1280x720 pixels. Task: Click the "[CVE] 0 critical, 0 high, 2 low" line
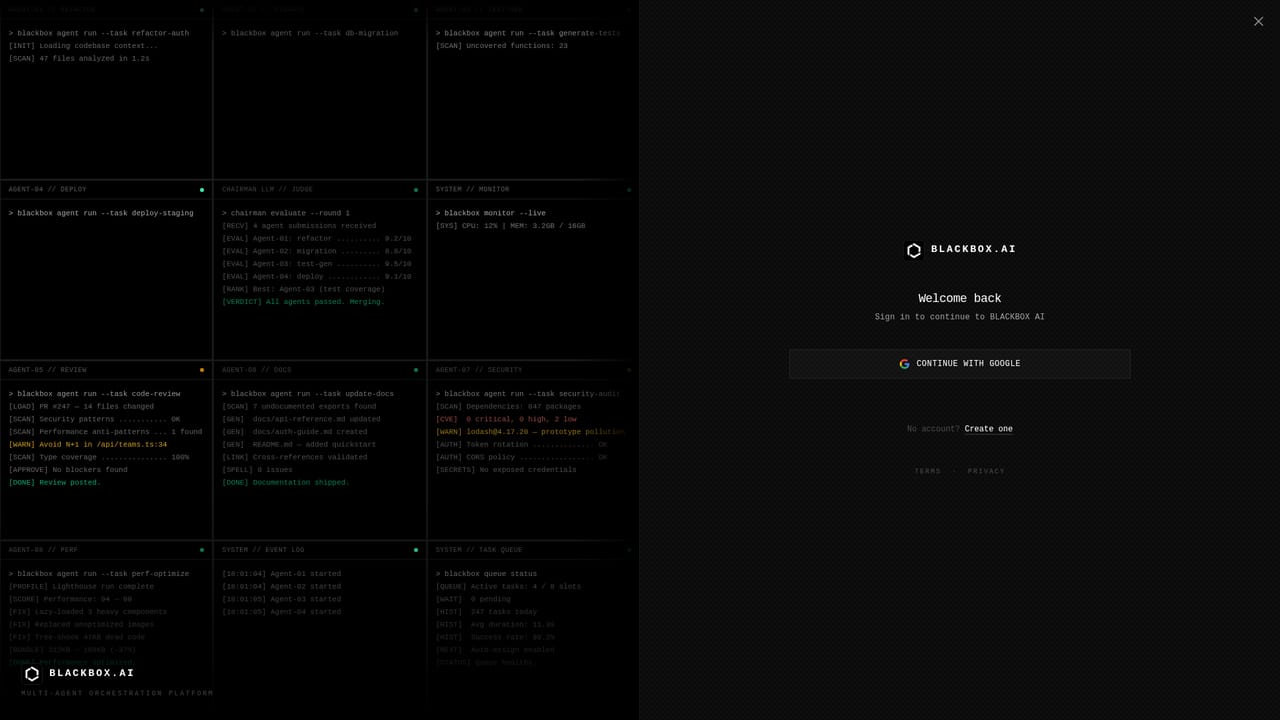click(x=506, y=420)
